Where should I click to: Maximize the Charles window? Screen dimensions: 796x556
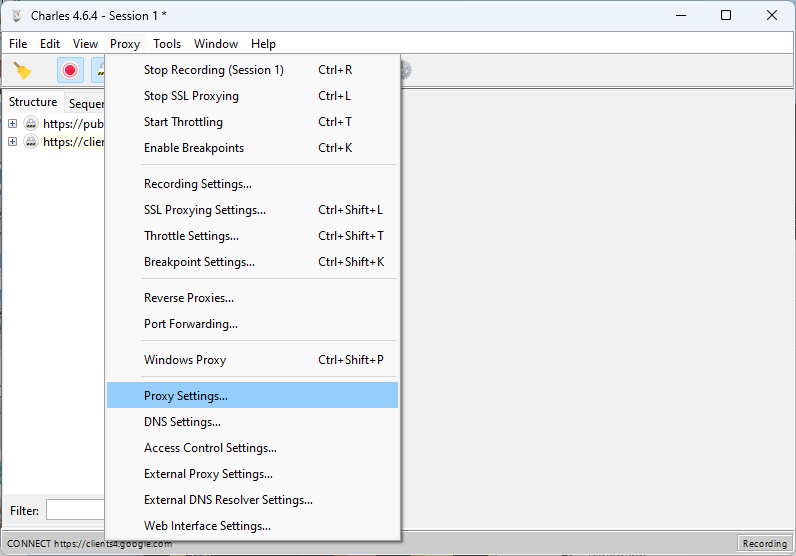[x=726, y=15]
